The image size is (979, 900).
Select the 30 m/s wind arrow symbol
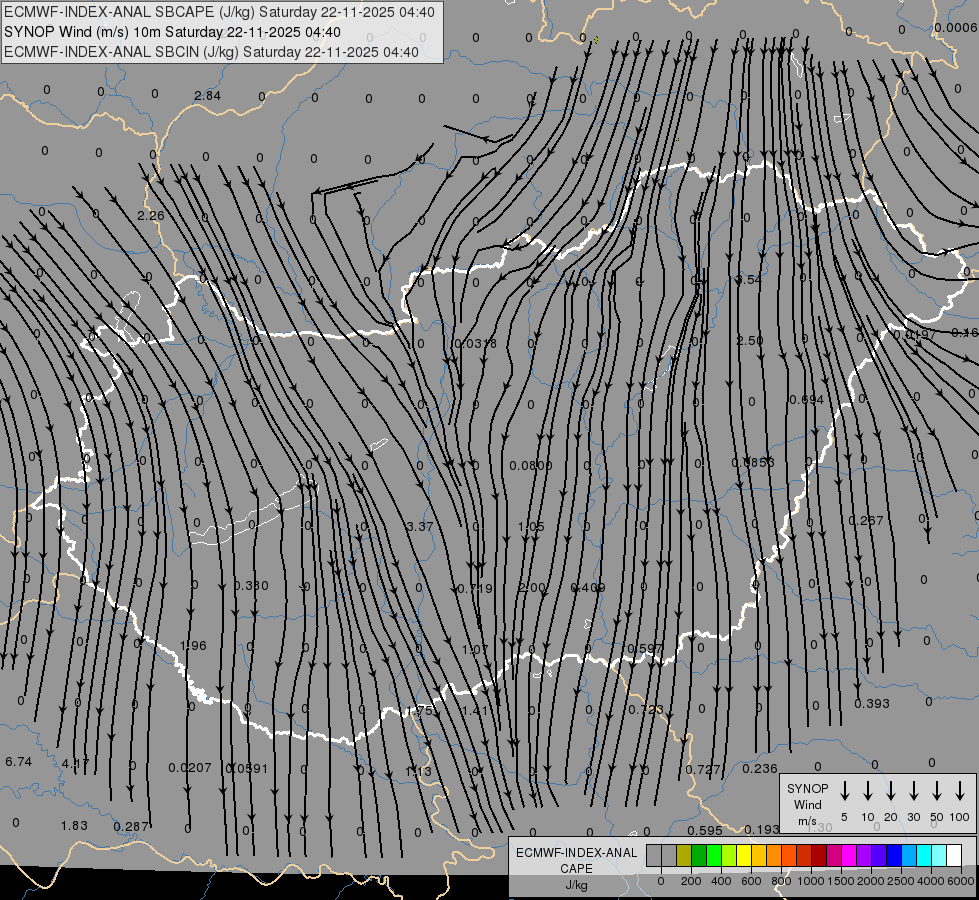click(914, 791)
